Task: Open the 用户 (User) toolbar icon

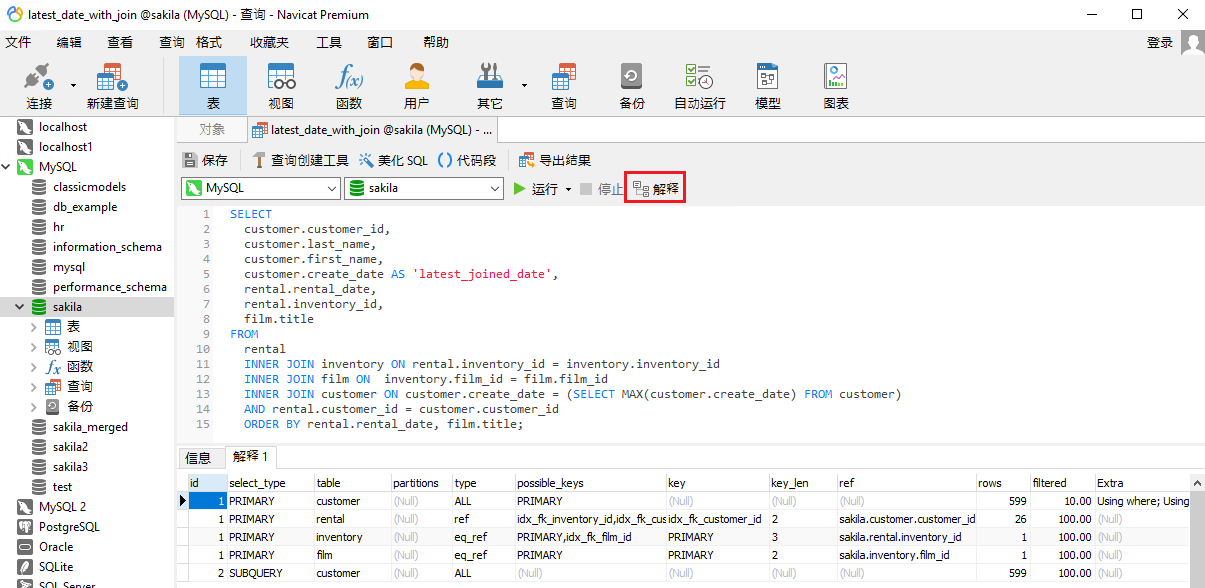Action: pyautogui.click(x=417, y=85)
